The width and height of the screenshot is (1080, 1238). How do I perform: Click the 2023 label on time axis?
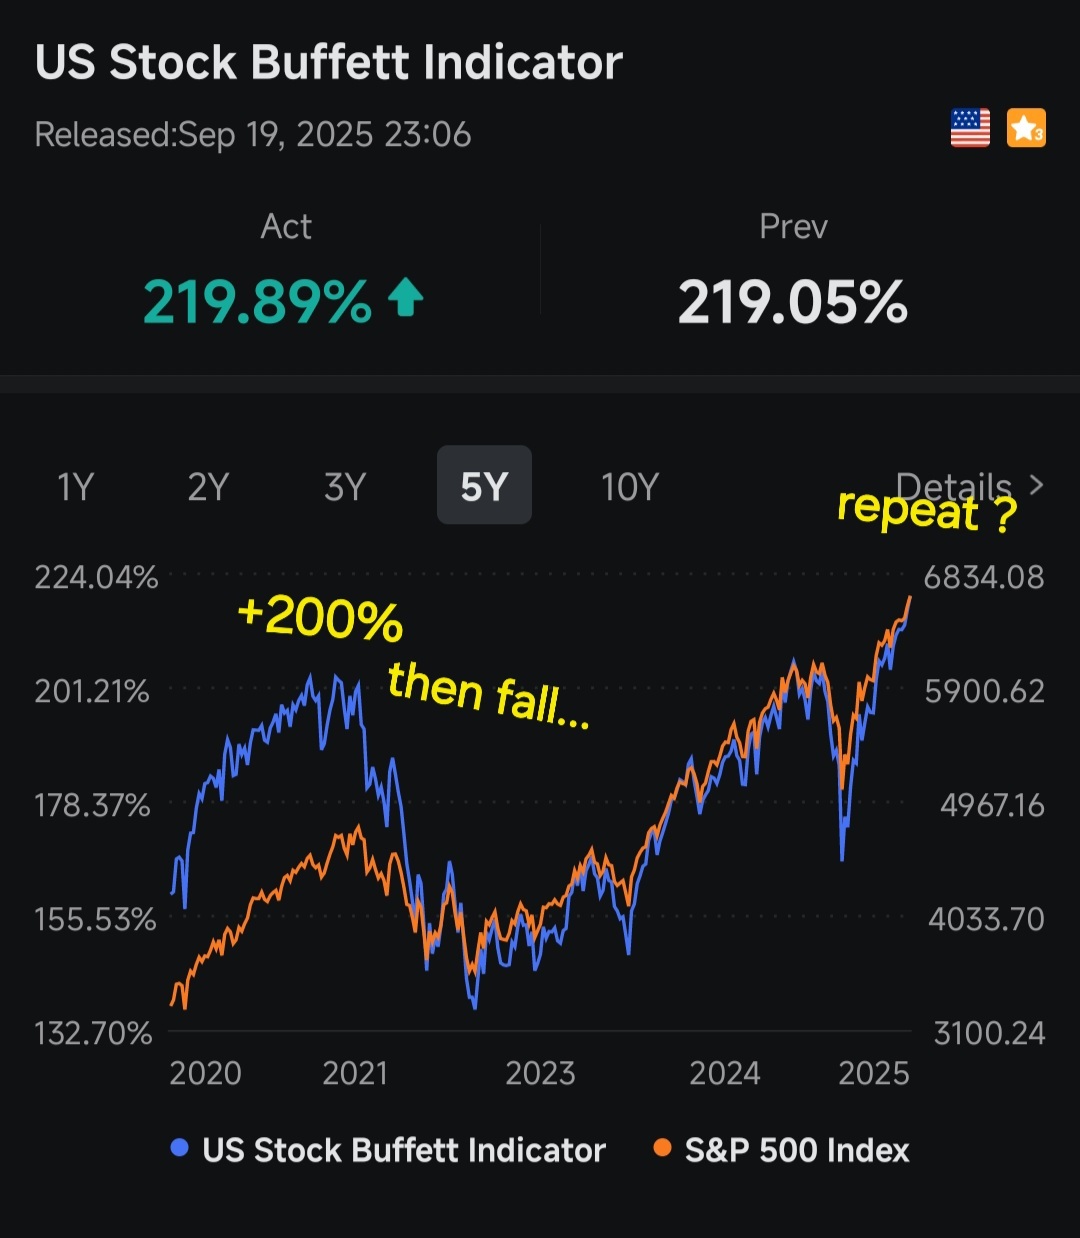pyautogui.click(x=540, y=1073)
